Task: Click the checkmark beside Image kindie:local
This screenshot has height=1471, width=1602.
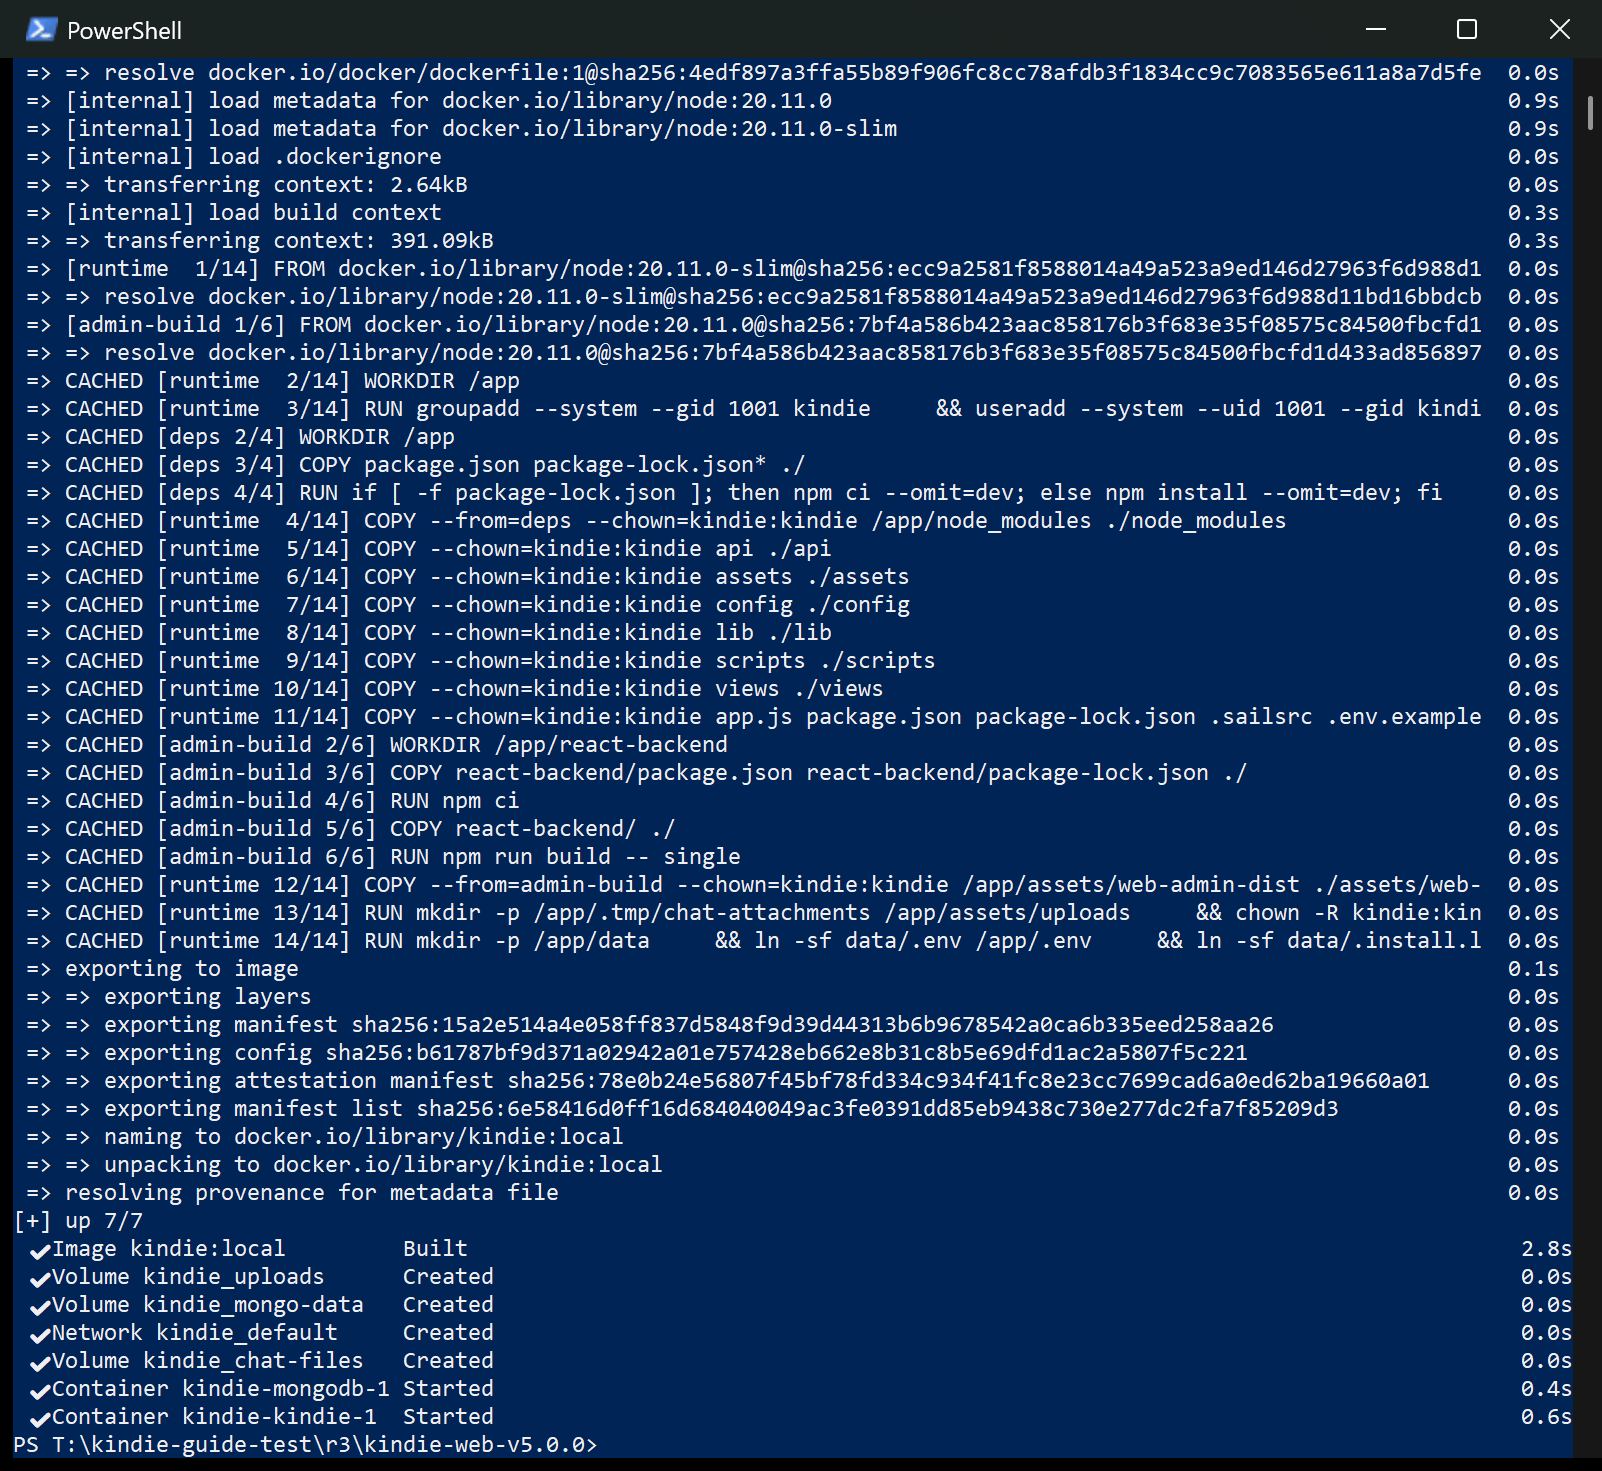Action: [40, 1250]
